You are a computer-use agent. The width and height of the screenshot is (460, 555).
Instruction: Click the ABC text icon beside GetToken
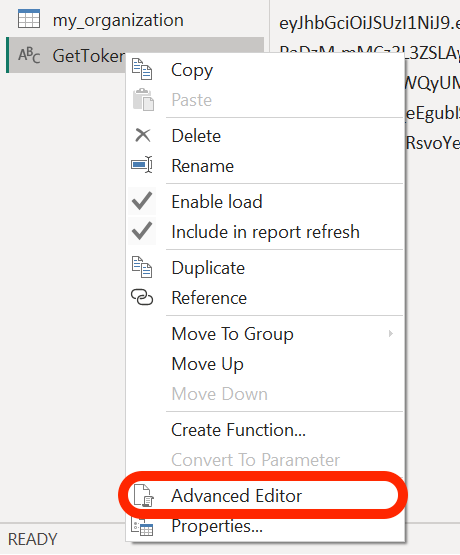click(29, 55)
